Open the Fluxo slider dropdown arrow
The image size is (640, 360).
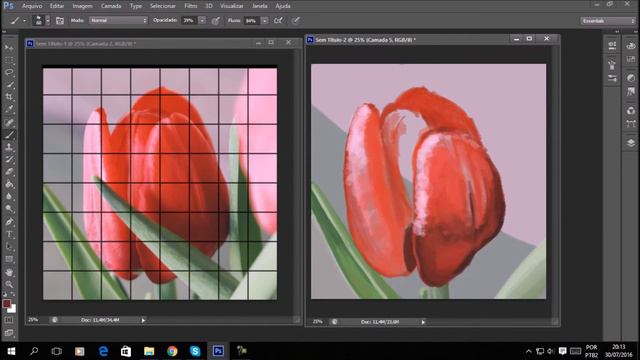pyautogui.click(x=264, y=20)
